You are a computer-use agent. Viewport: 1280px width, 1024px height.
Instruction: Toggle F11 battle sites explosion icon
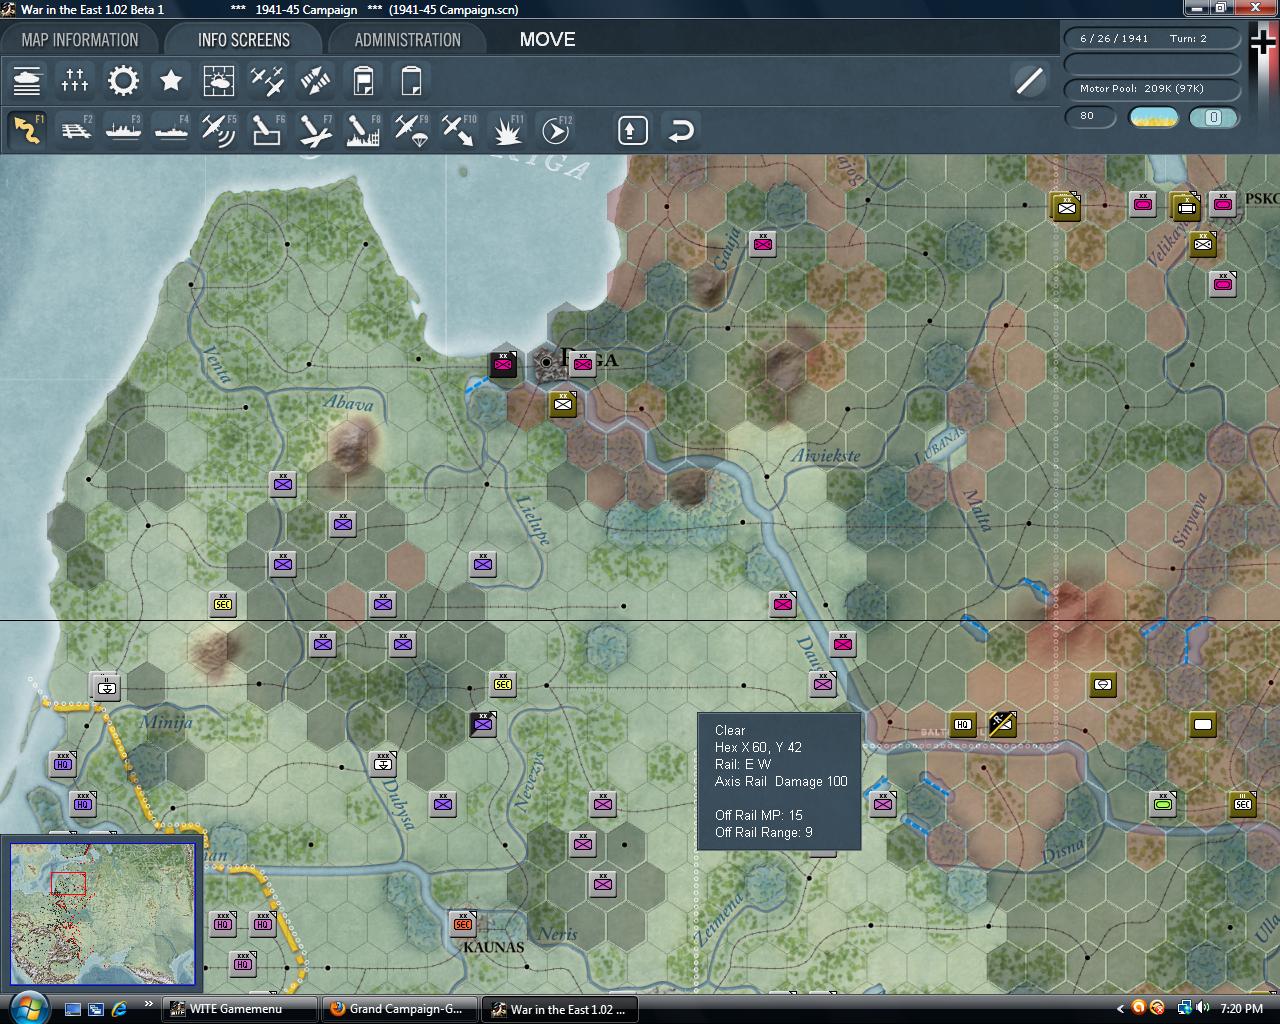(x=507, y=130)
